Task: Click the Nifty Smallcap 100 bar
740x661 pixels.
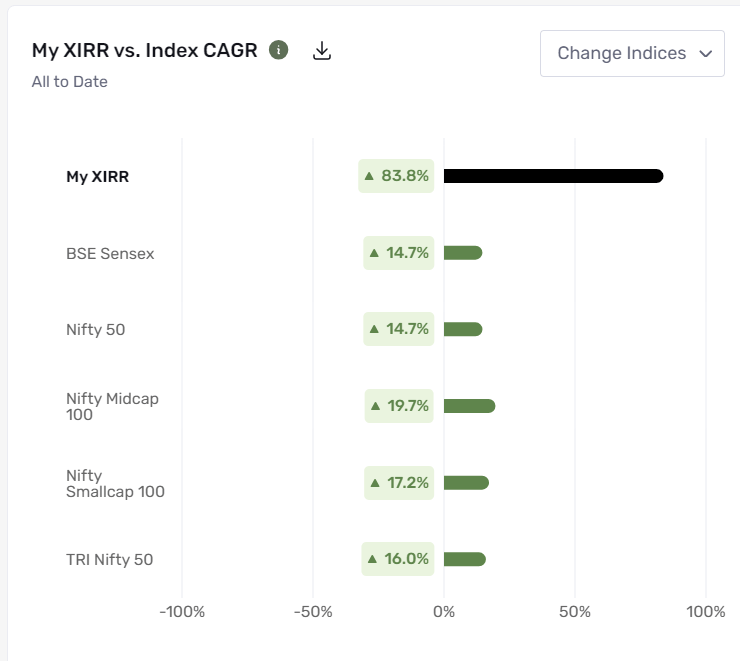Action: [x=466, y=483]
